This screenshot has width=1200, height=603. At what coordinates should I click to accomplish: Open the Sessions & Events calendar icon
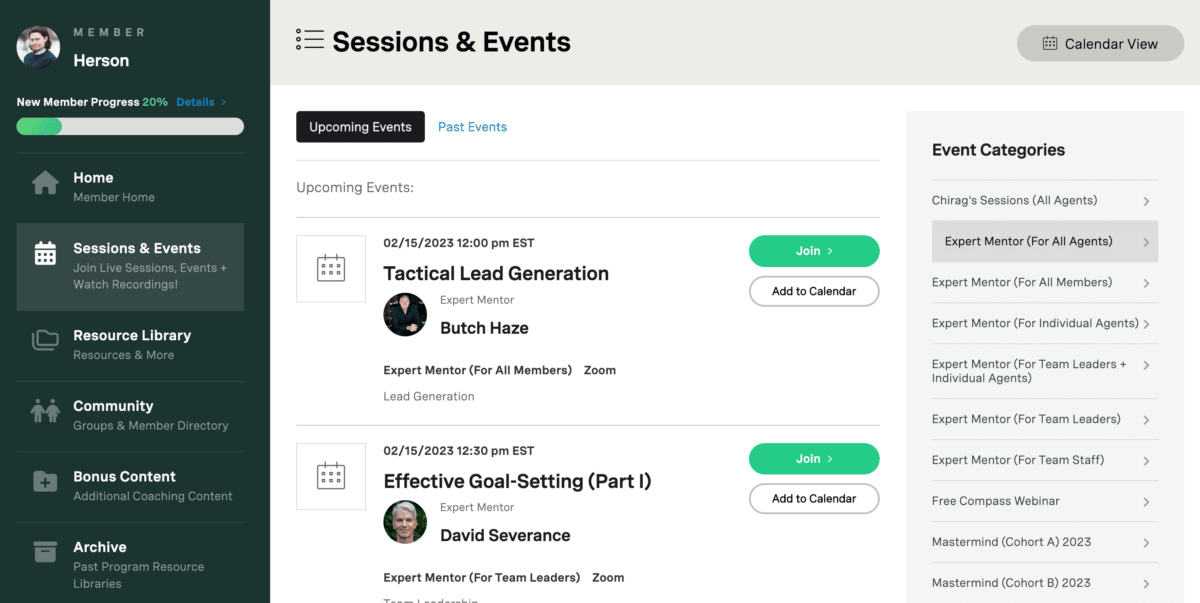coord(45,255)
